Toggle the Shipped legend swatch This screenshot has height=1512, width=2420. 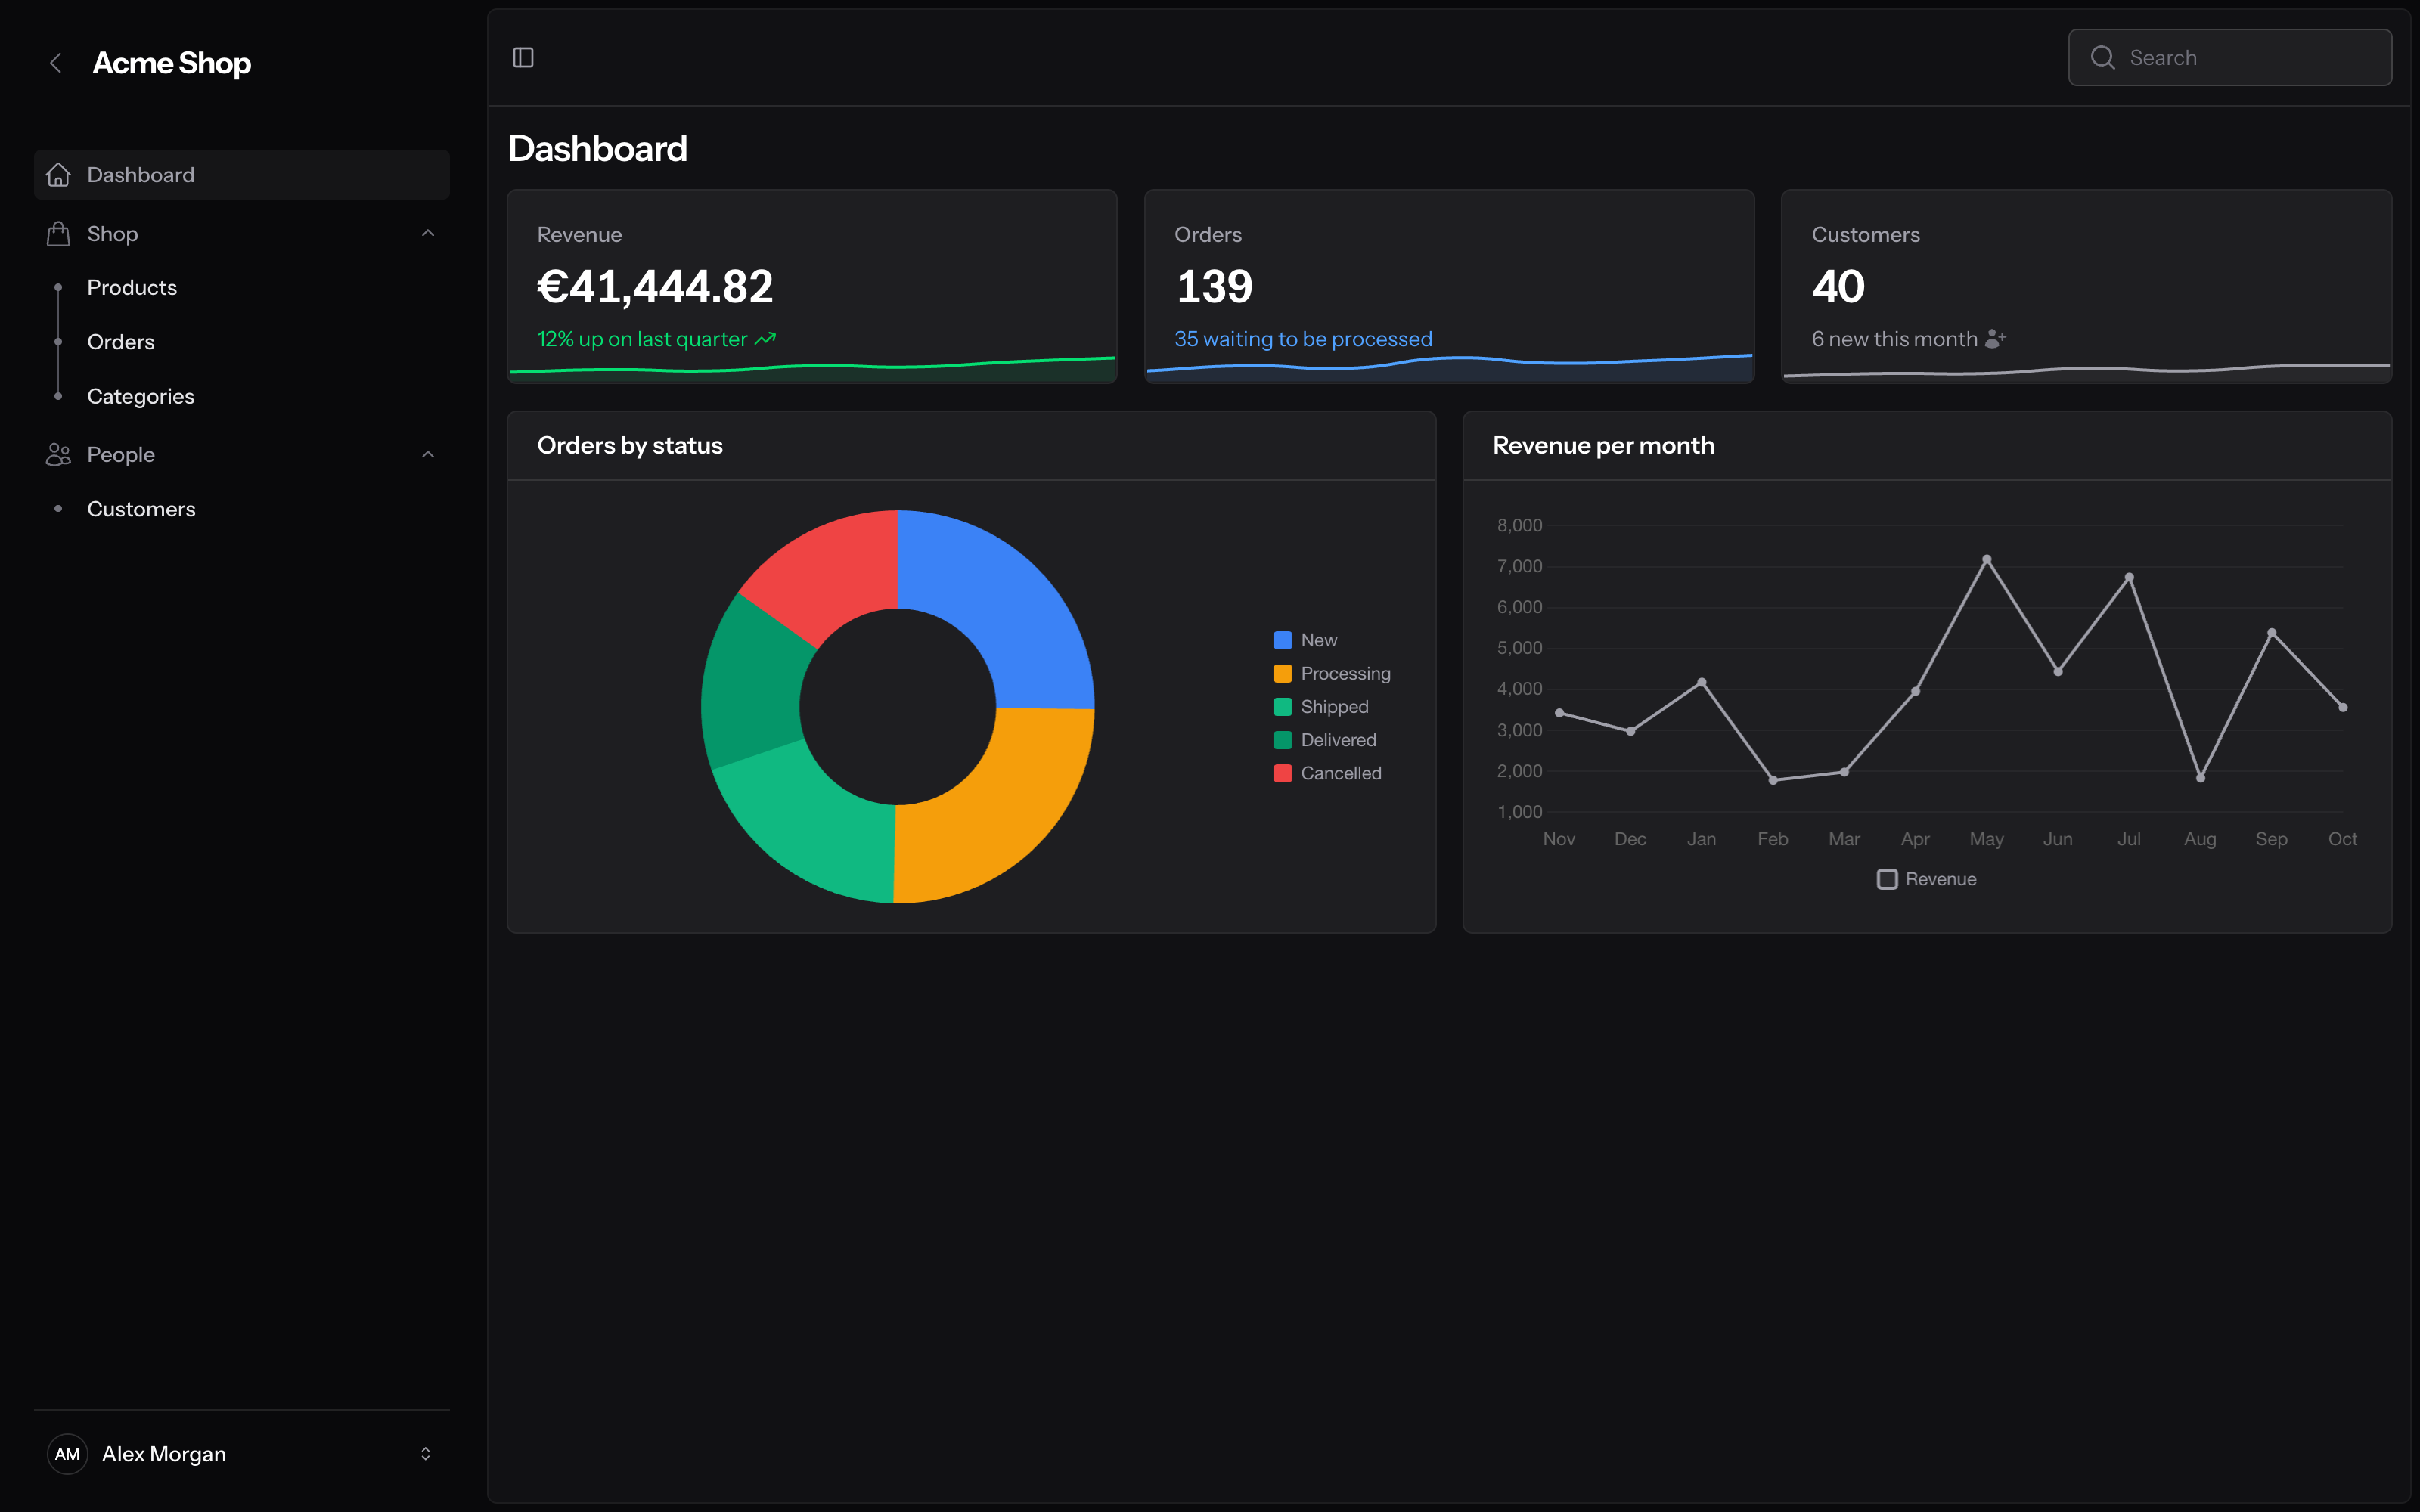coord(1283,707)
